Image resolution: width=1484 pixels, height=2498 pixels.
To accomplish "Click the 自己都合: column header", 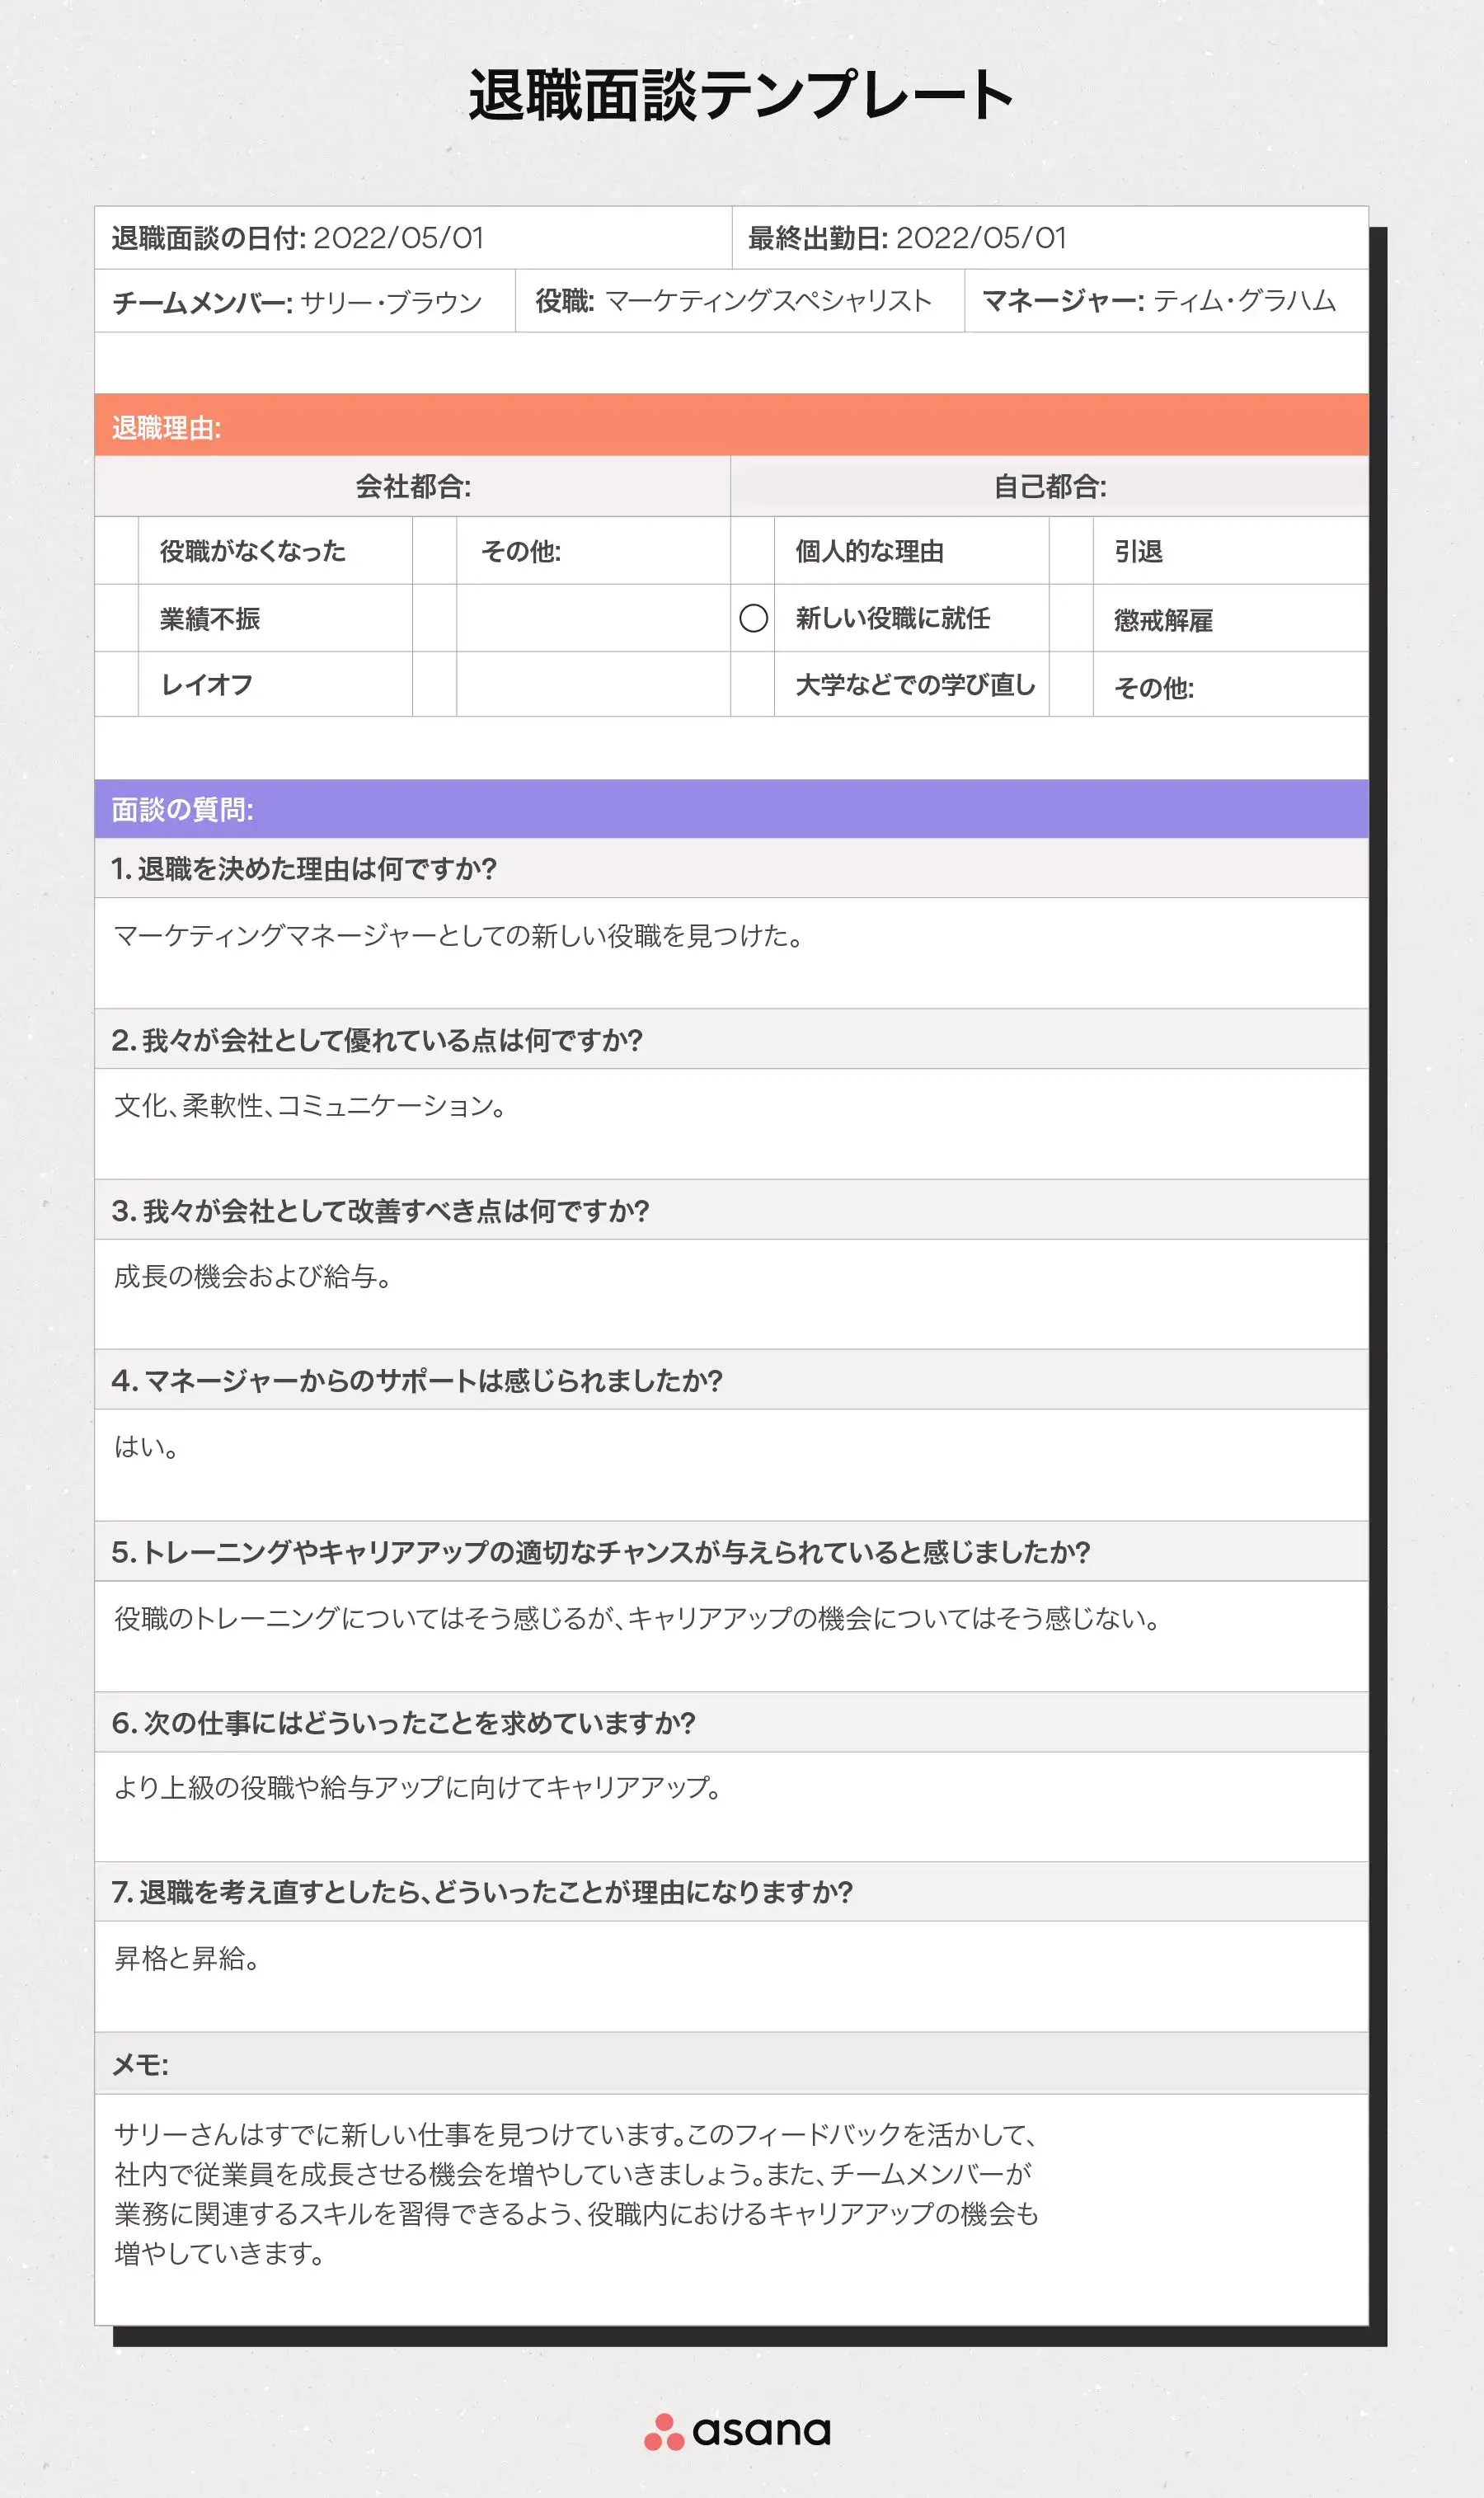I will tap(1050, 487).
